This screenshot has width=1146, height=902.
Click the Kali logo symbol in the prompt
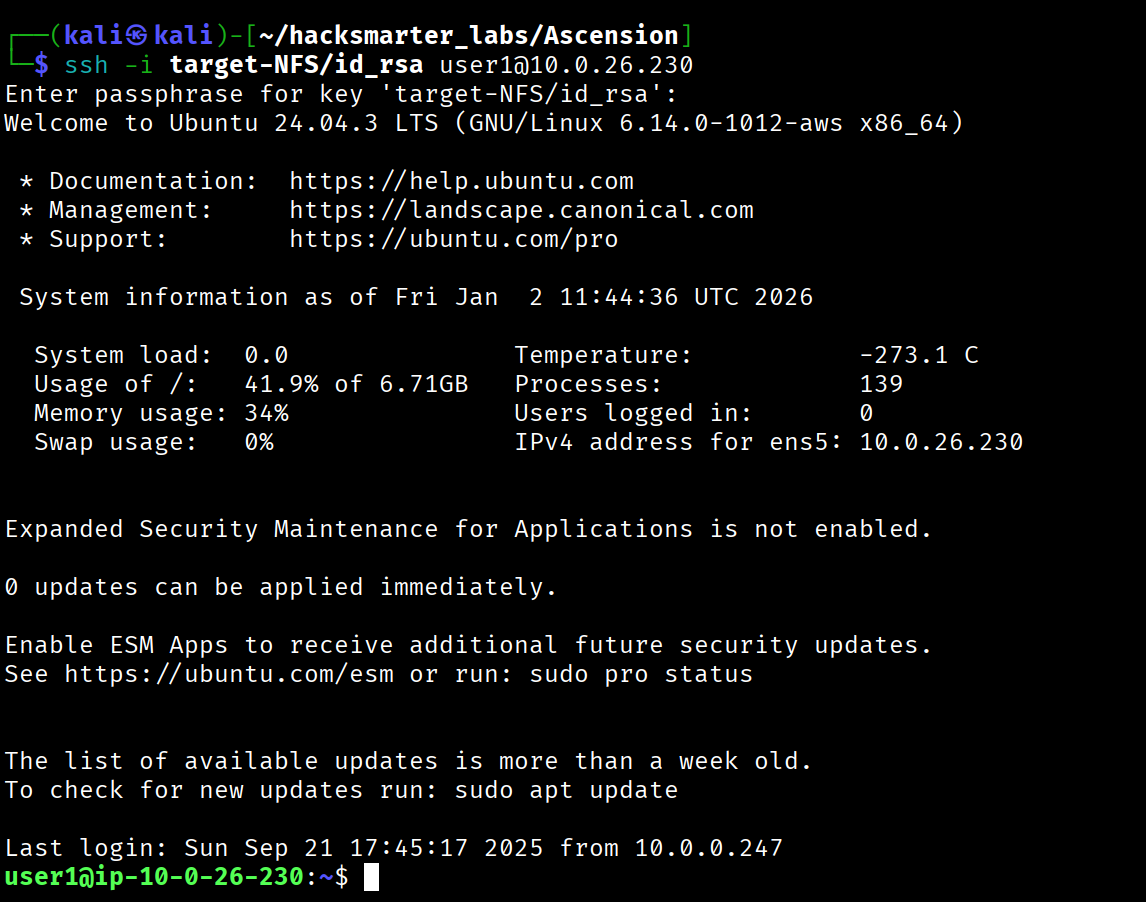click(x=136, y=35)
